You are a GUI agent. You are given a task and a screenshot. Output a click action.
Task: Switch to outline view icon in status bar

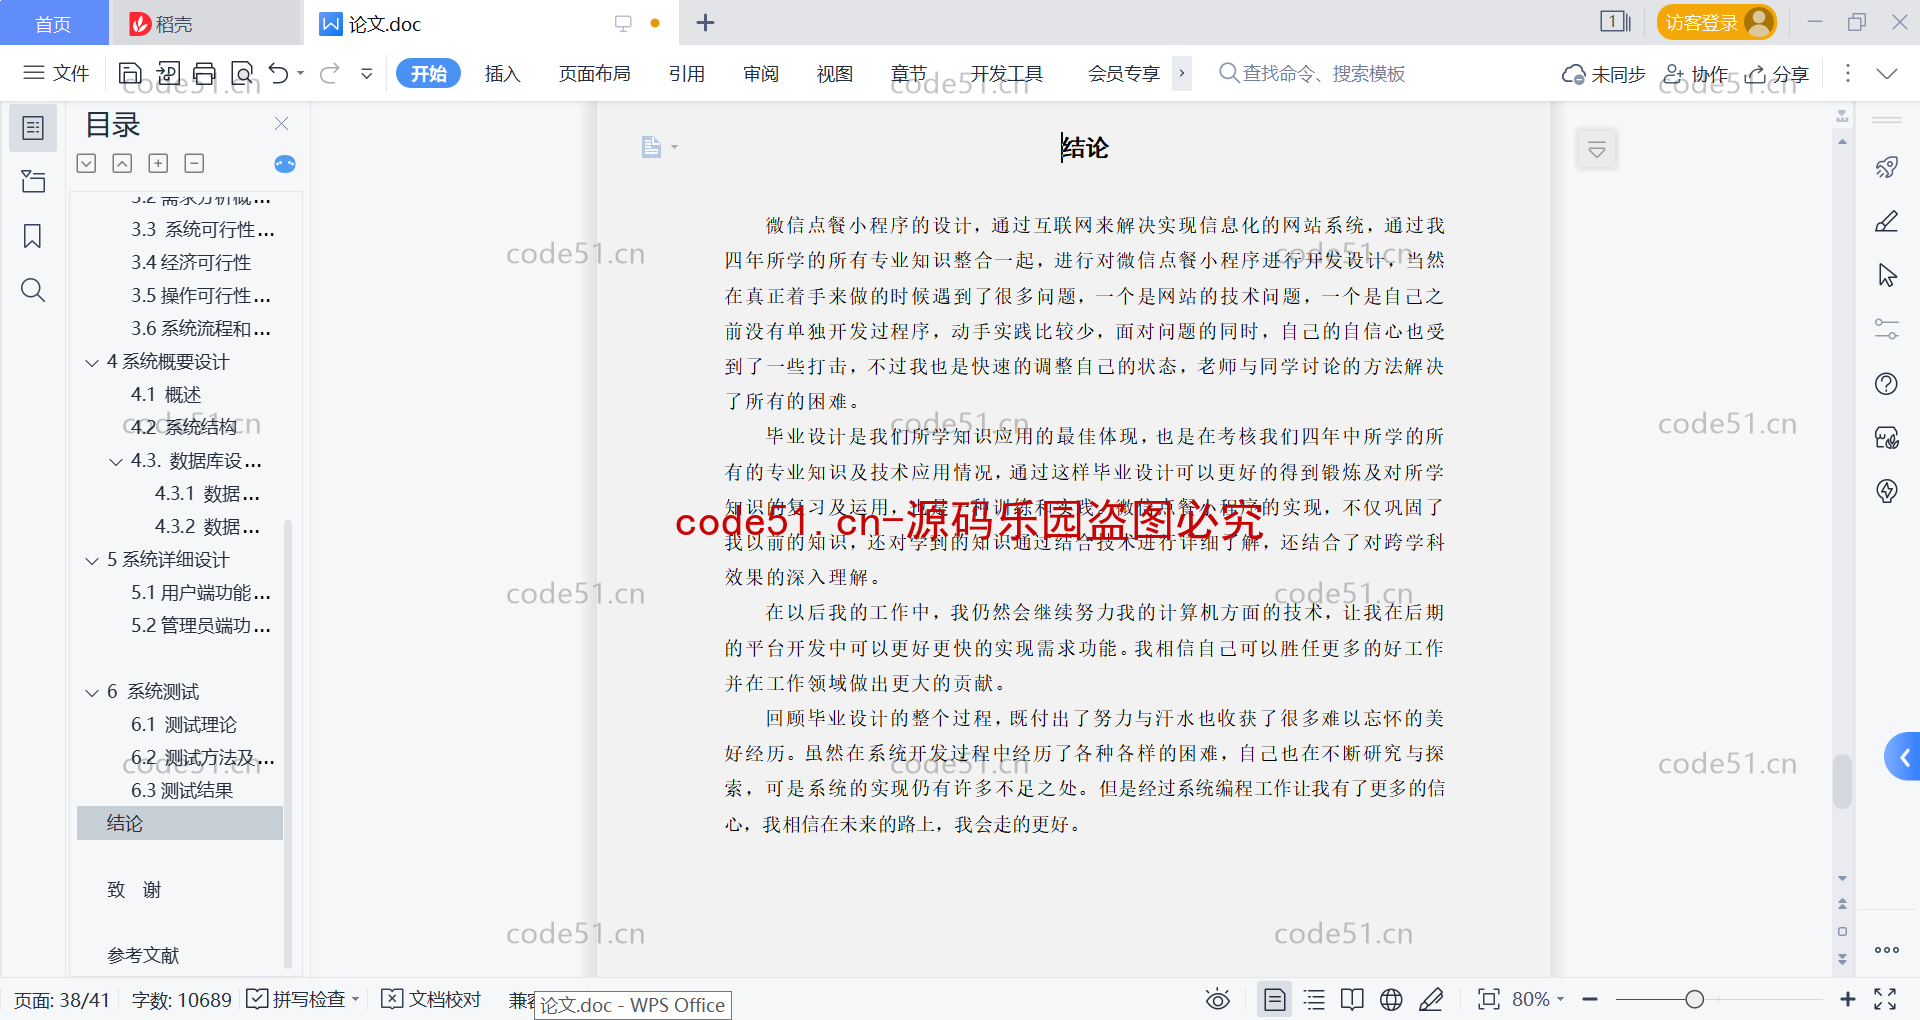(1314, 999)
